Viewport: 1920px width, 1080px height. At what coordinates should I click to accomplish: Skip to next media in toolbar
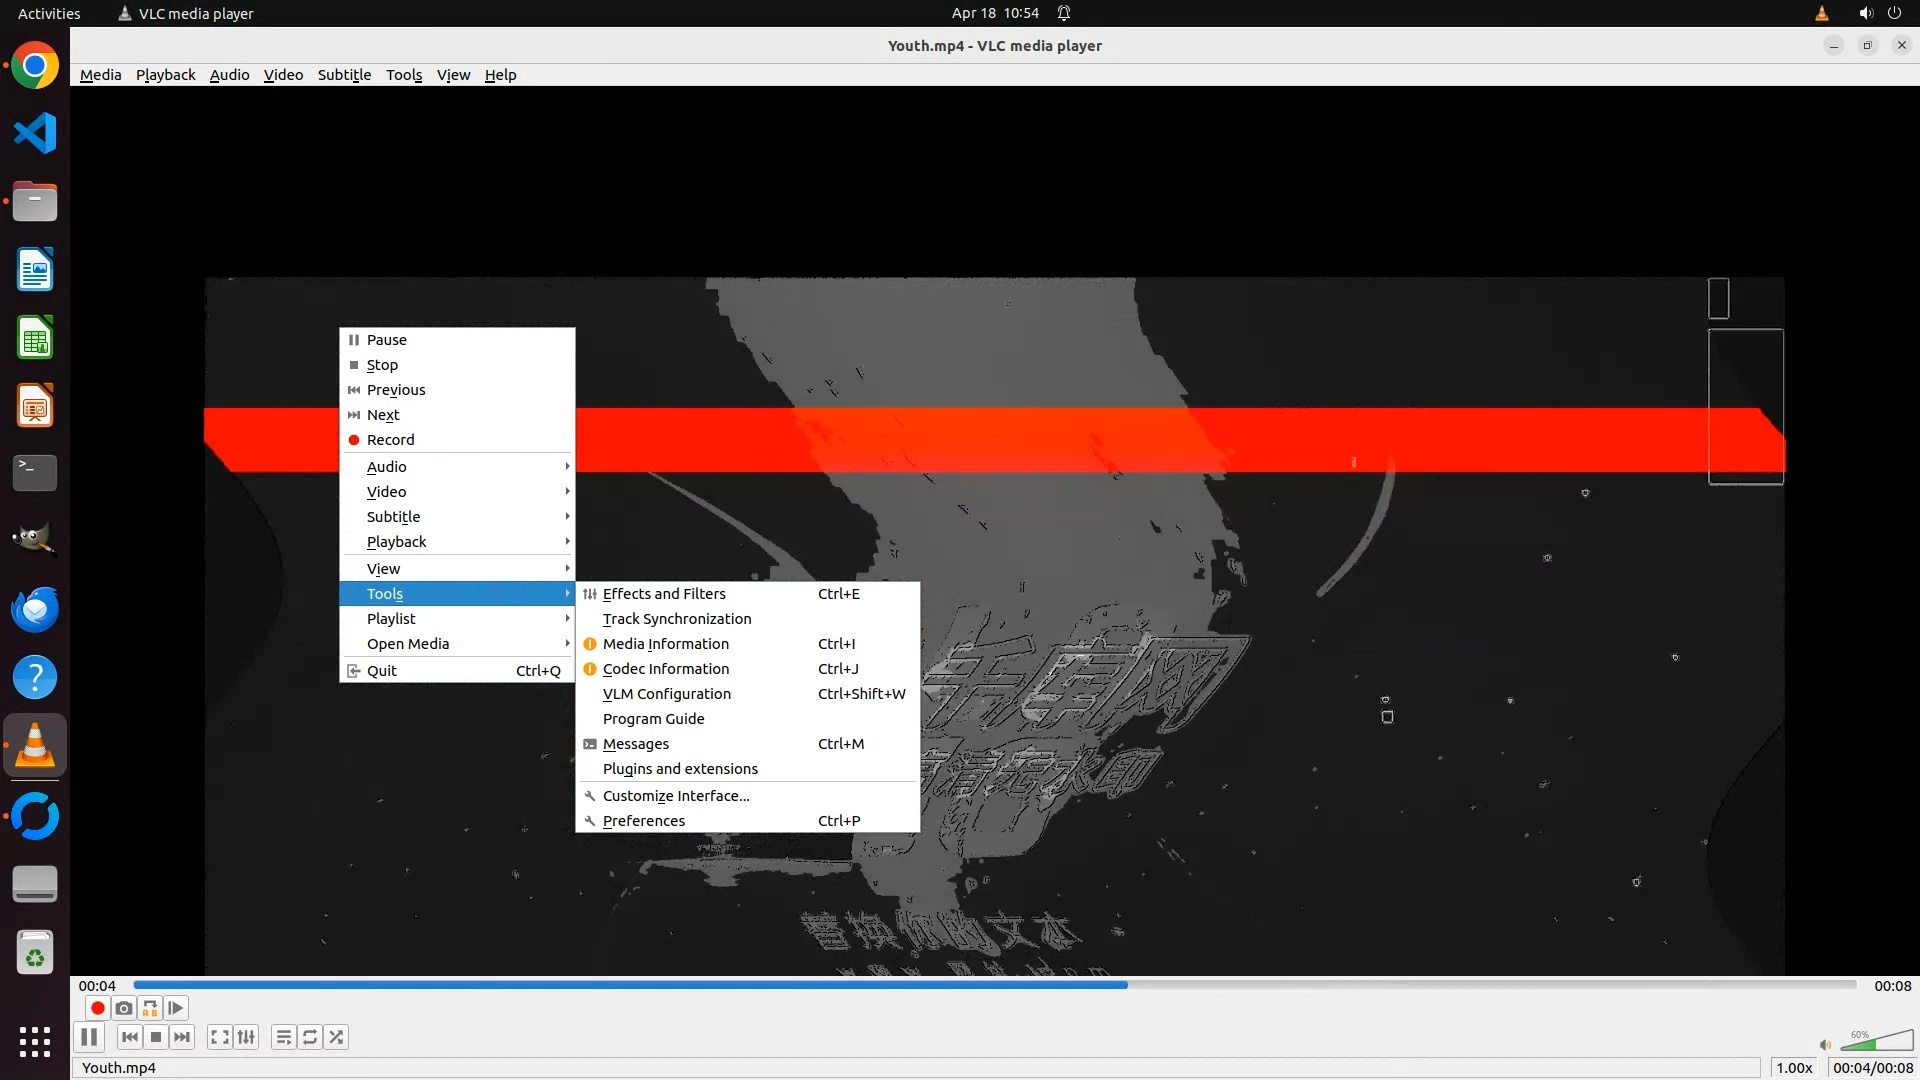click(x=182, y=1037)
